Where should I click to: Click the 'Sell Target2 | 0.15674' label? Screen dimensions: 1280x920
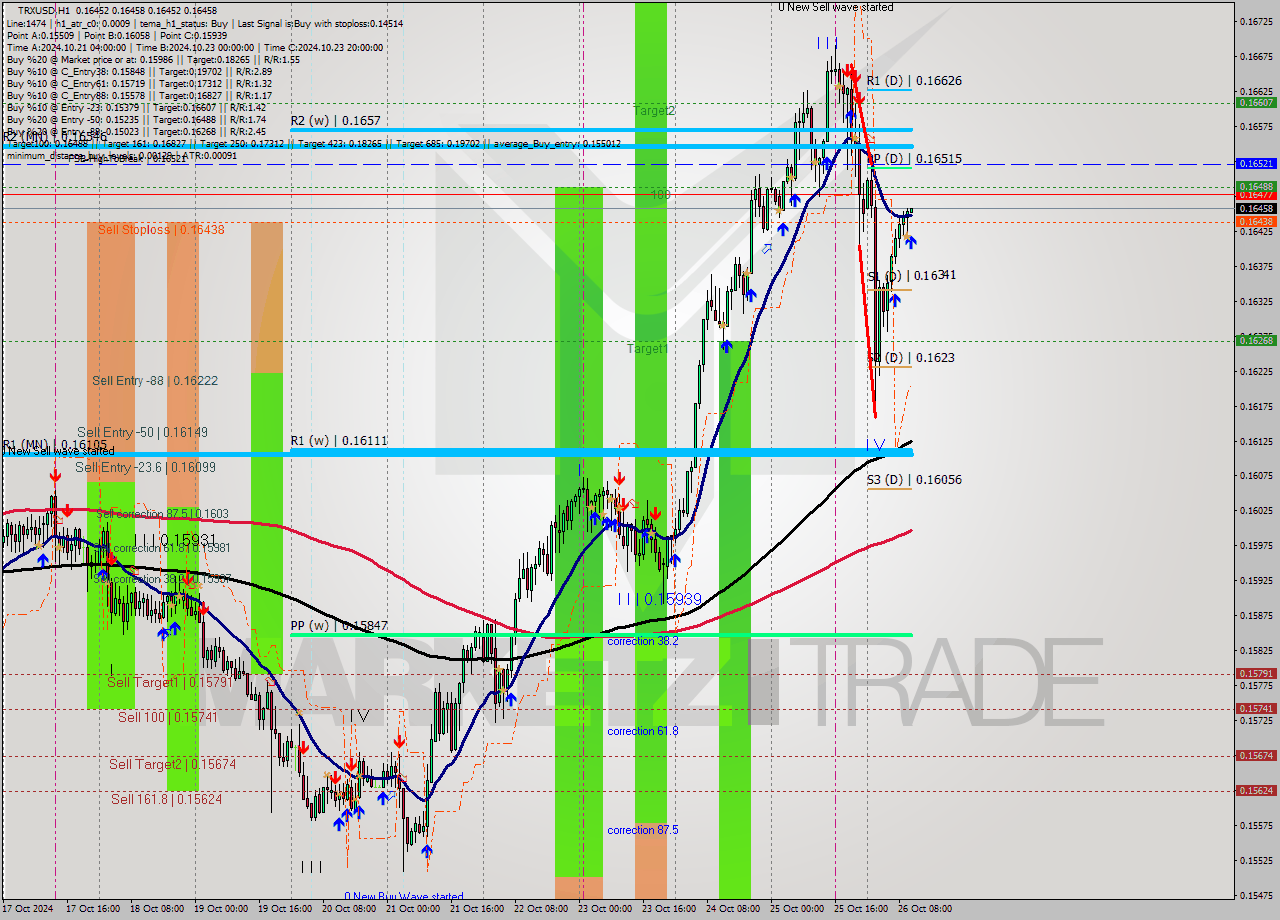(173, 764)
